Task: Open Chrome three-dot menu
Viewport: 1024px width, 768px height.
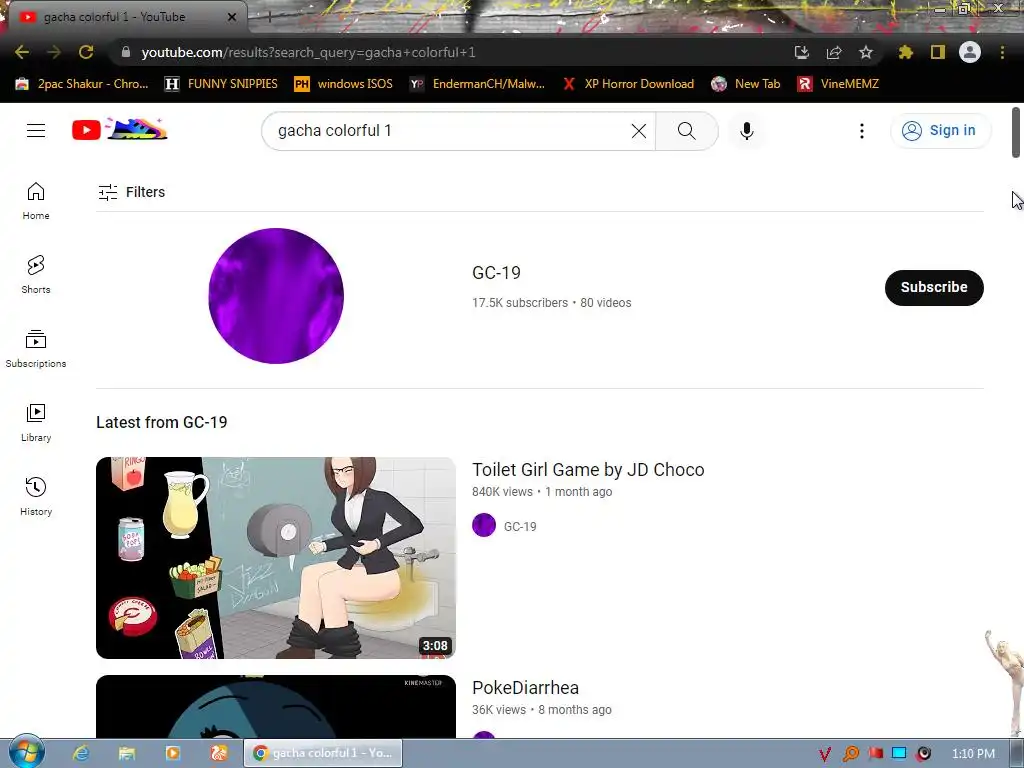Action: pyautogui.click(x=1002, y=52)
